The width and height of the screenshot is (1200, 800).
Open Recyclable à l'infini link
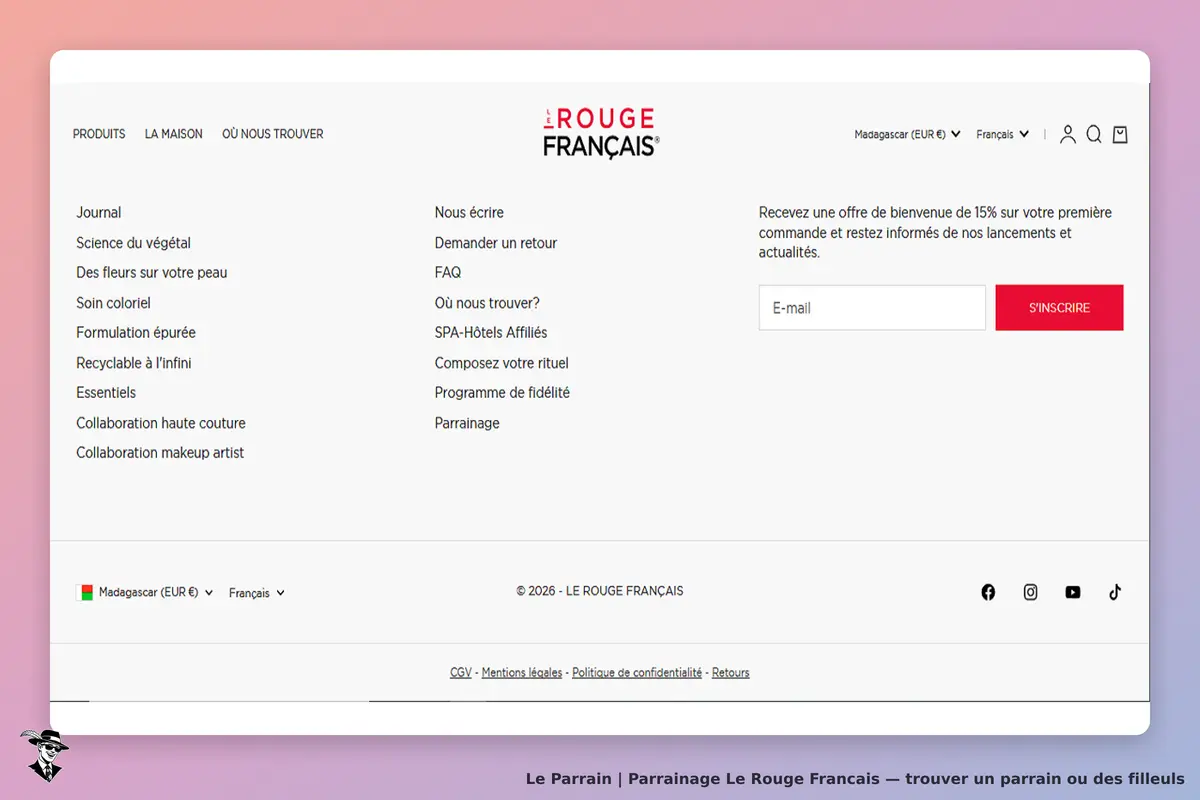click(134, 363)
